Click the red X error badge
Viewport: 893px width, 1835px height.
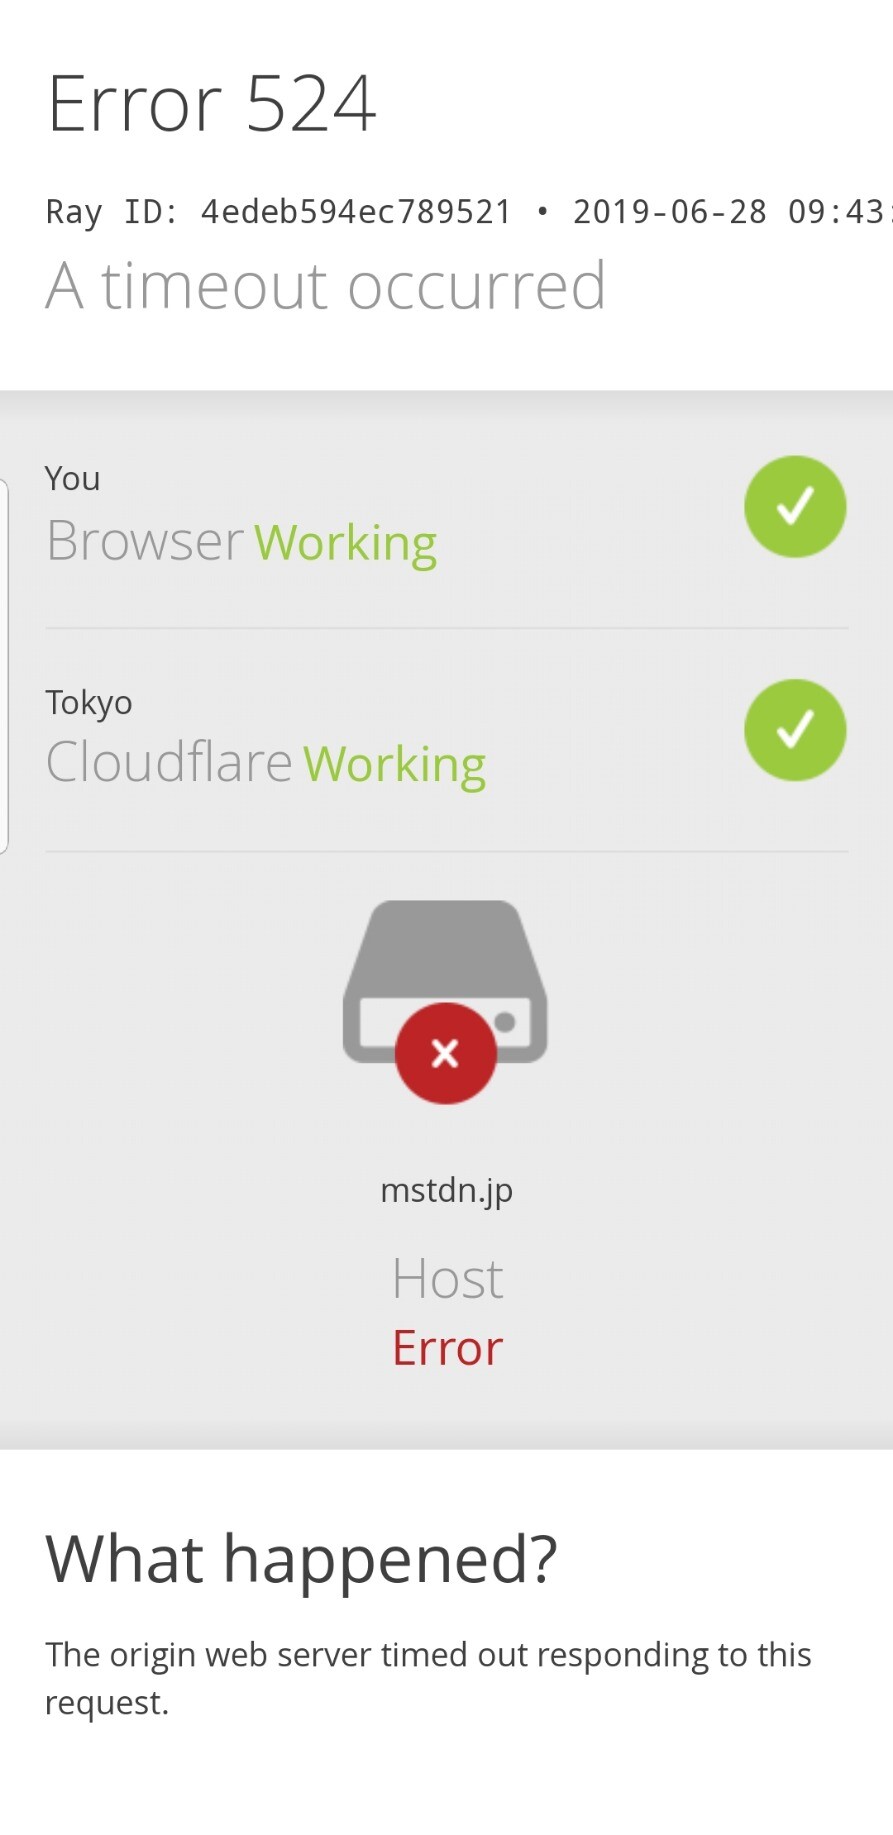445,1053
